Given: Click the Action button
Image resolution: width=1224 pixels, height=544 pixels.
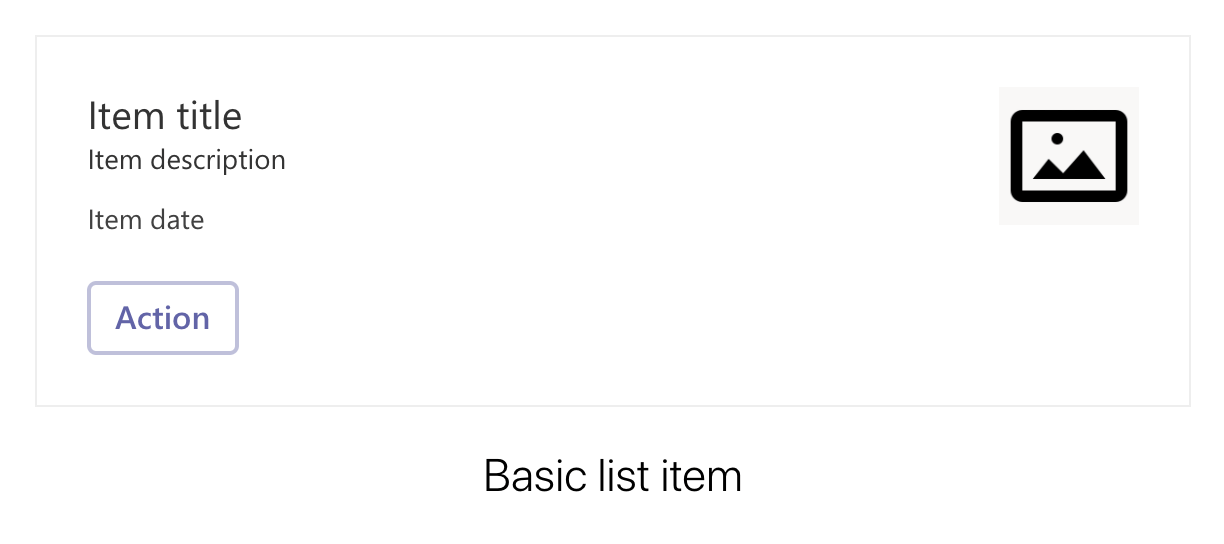Looking at the screenshot, I should pyautogui.click(x=163, y=318).
